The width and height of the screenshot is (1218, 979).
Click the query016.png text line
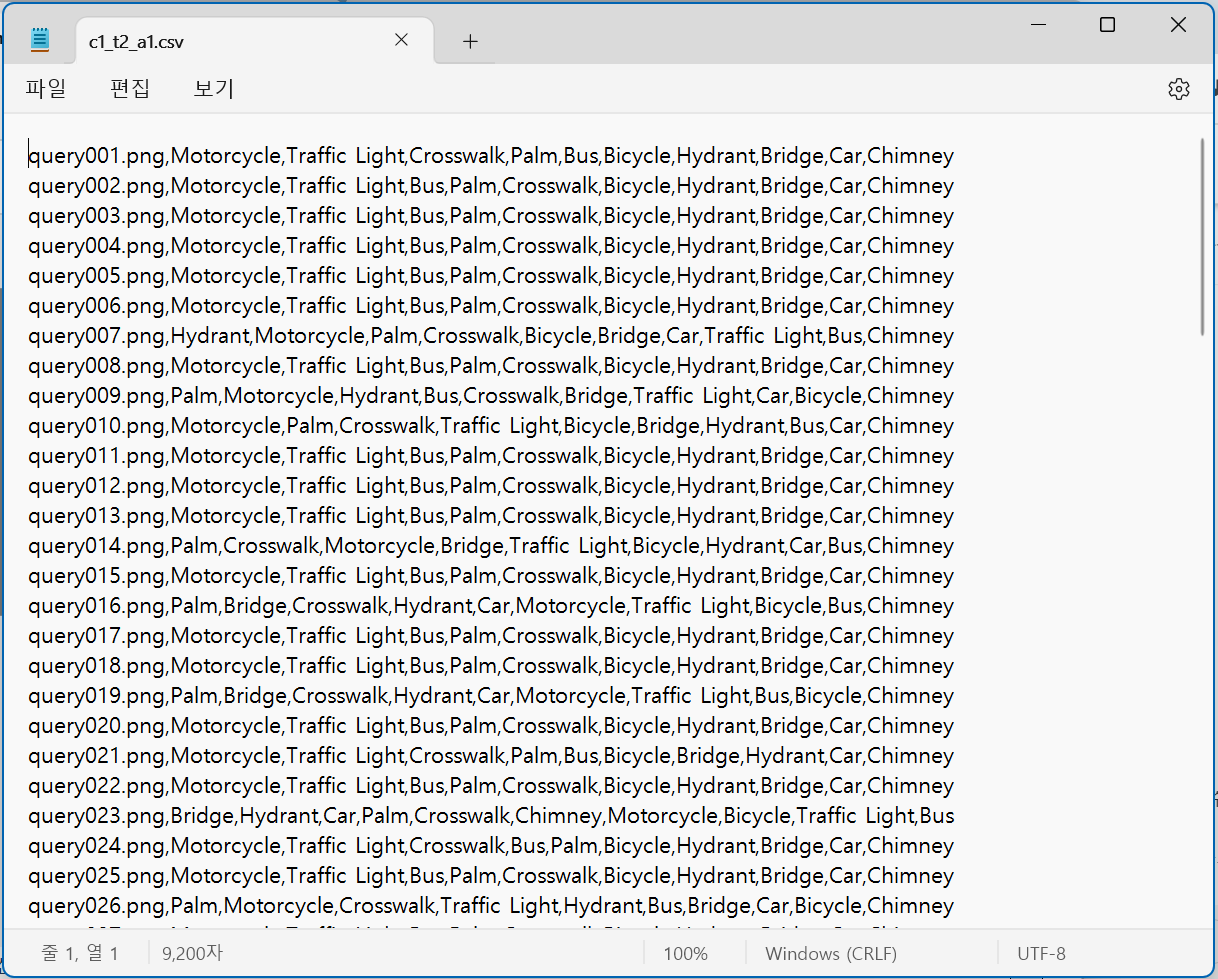click(x=491, y=606)
